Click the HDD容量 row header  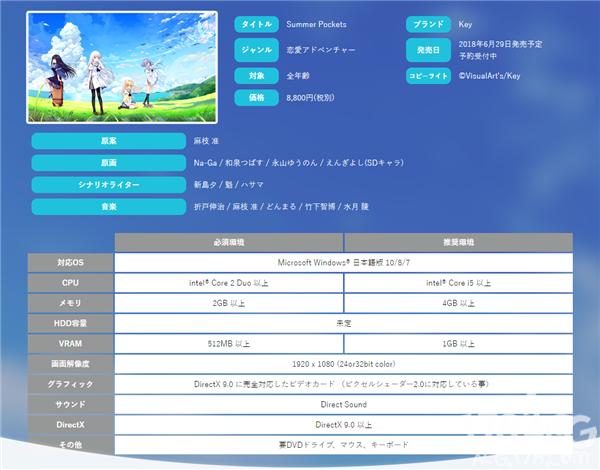[70, 323]
